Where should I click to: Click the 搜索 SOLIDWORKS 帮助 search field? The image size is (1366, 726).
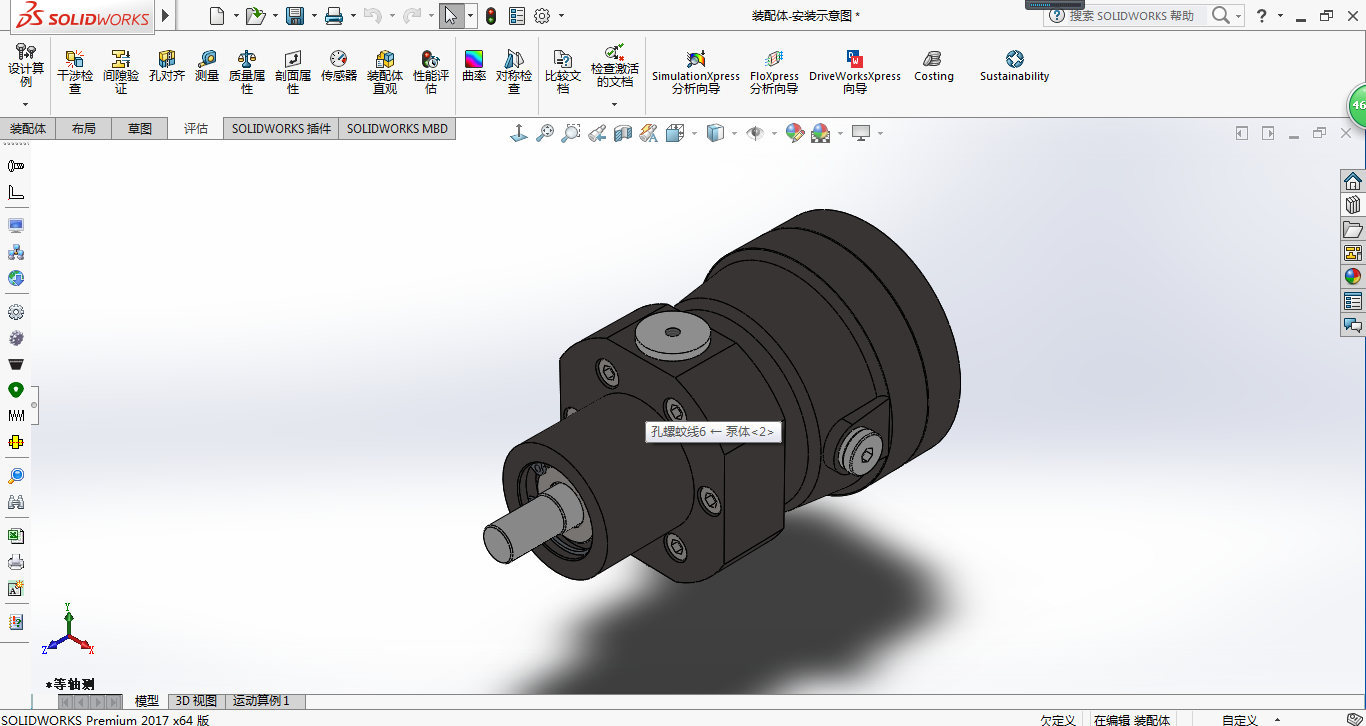pos(1131,16)
